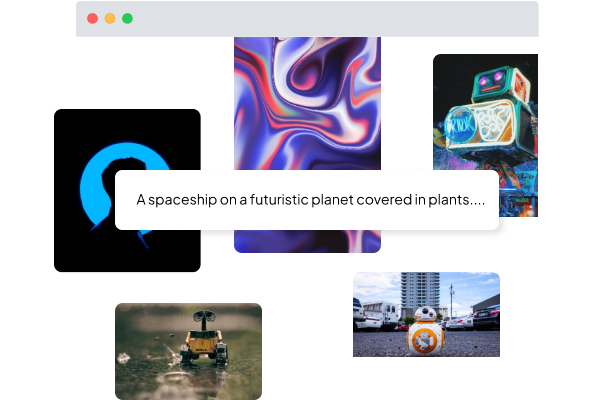Click the gray window title bar
Screen dimensions: 592x400
coord(307,19)
